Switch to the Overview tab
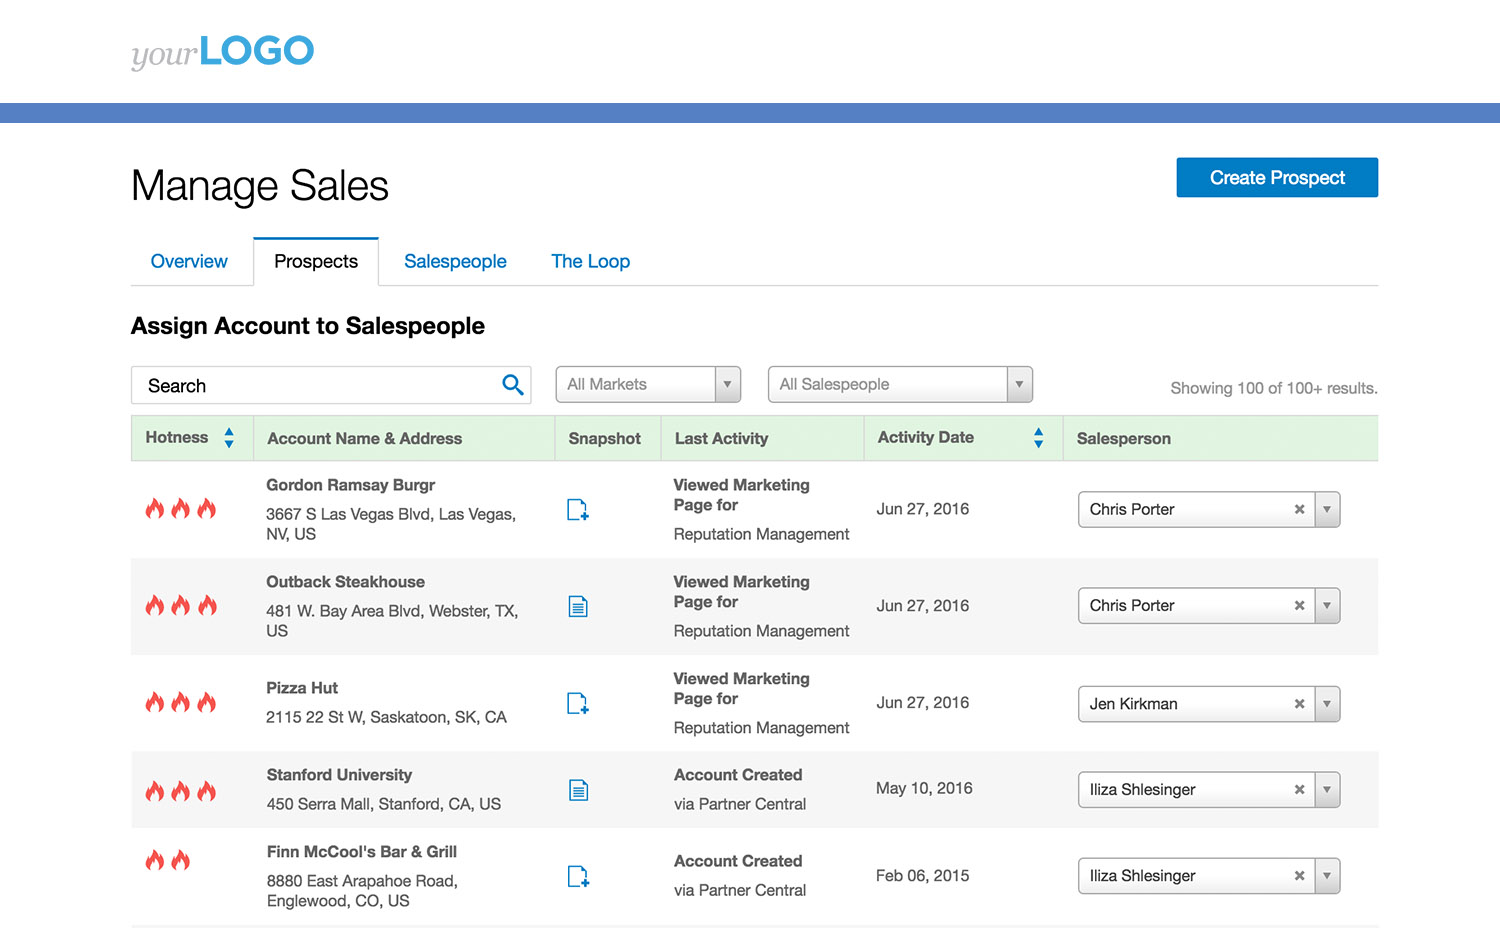 pyautogui.click(x=189, y=261)
